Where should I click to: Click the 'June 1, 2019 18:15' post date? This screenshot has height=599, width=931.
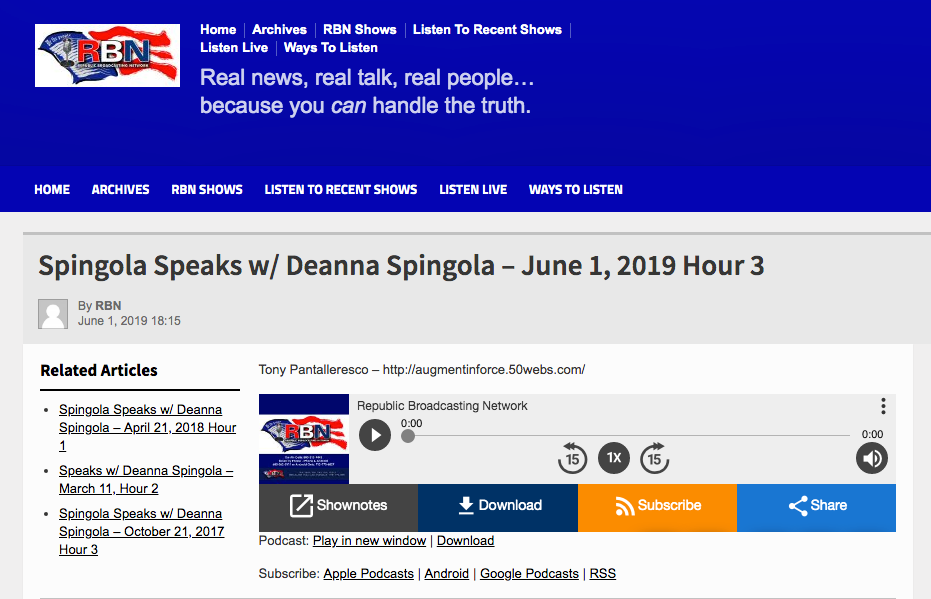click(x=129, y=321)
